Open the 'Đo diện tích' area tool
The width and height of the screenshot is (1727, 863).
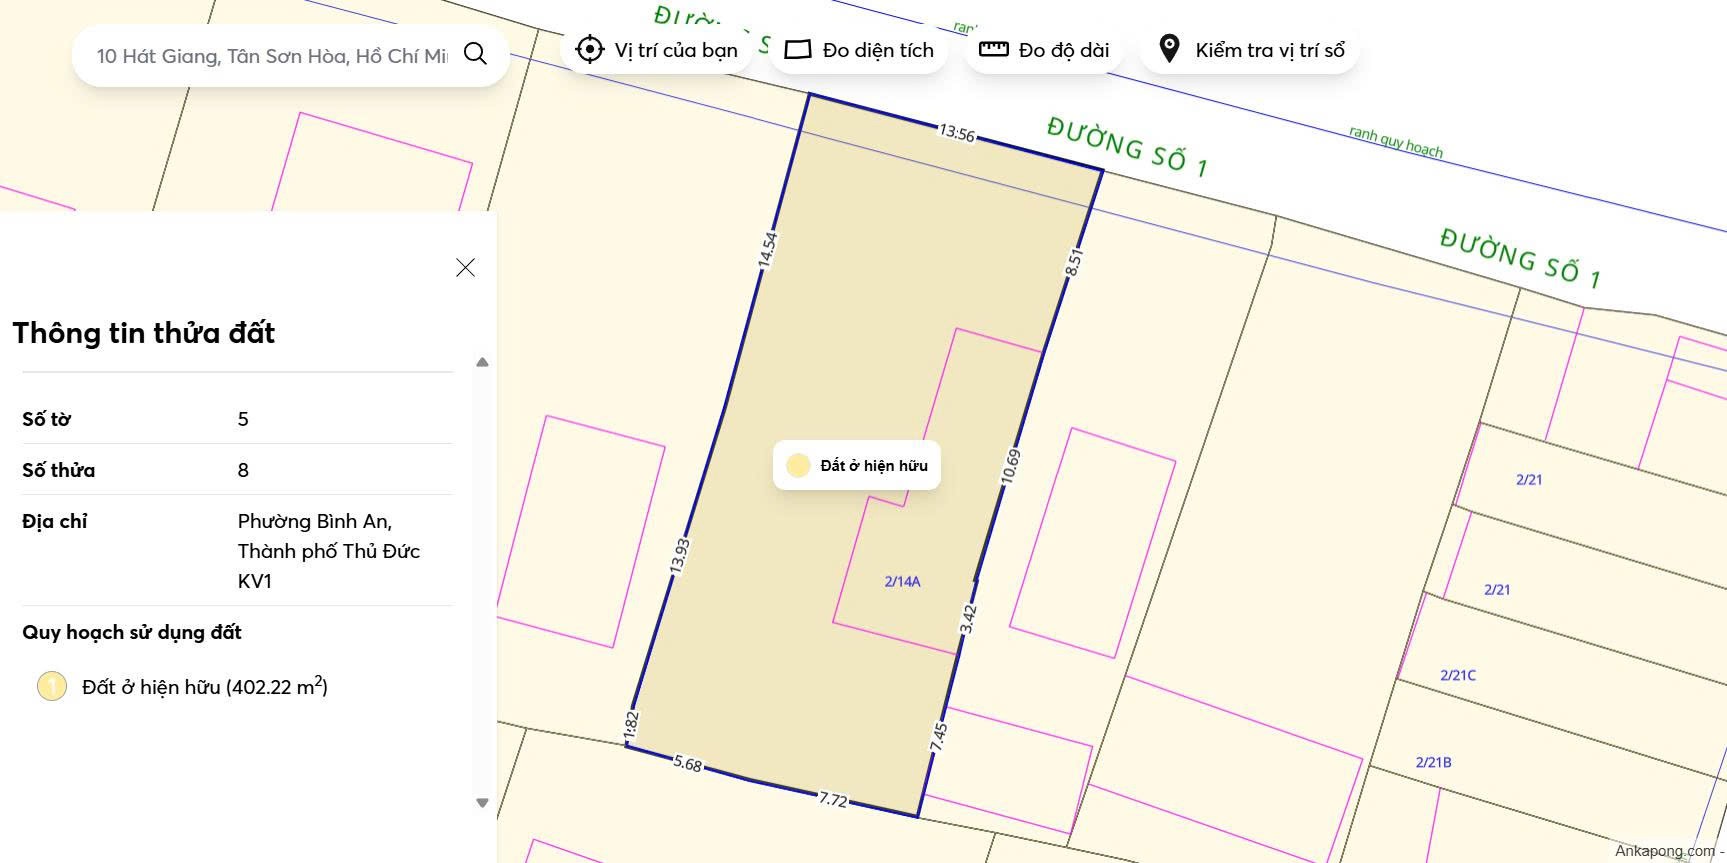(859, 50)
